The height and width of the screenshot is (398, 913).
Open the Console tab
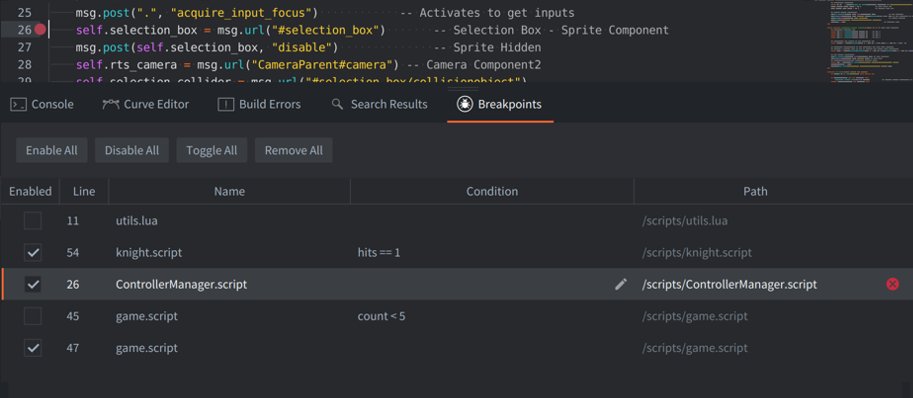(43, 104)
